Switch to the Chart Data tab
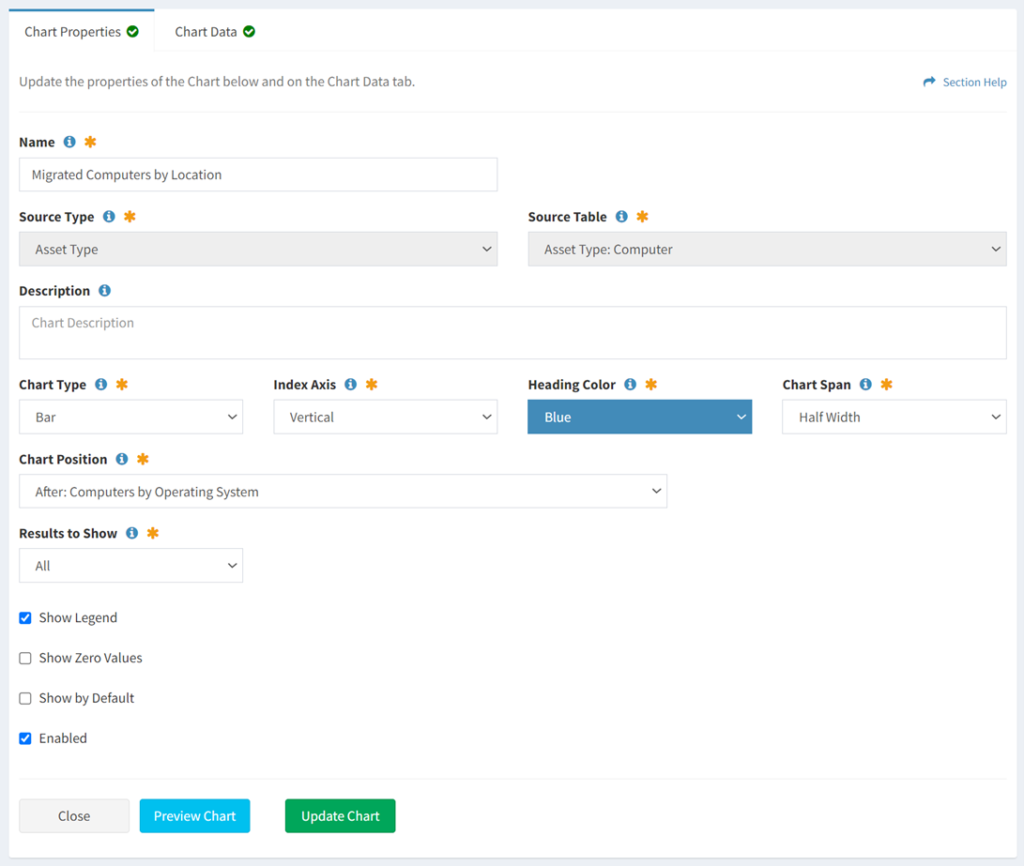This screenshot has height=866, width=1024. tap(205, 31)
